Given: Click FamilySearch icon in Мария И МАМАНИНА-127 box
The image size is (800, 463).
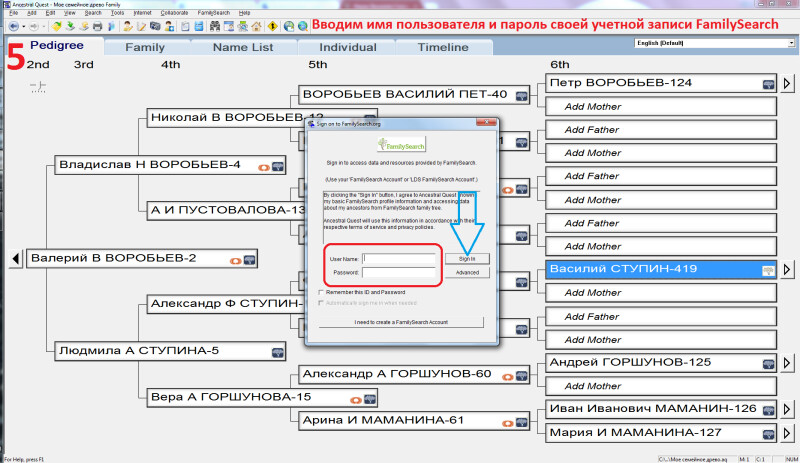Looking at the screenshot, I should point(768,434).
